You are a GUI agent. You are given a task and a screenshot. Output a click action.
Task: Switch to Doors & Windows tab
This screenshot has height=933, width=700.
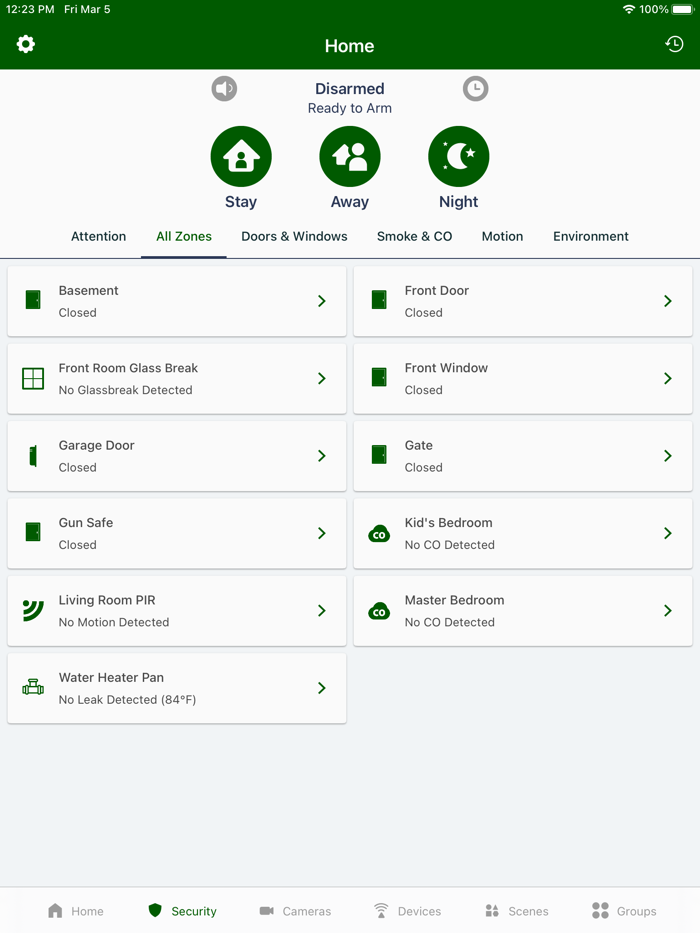click(294, 236)
